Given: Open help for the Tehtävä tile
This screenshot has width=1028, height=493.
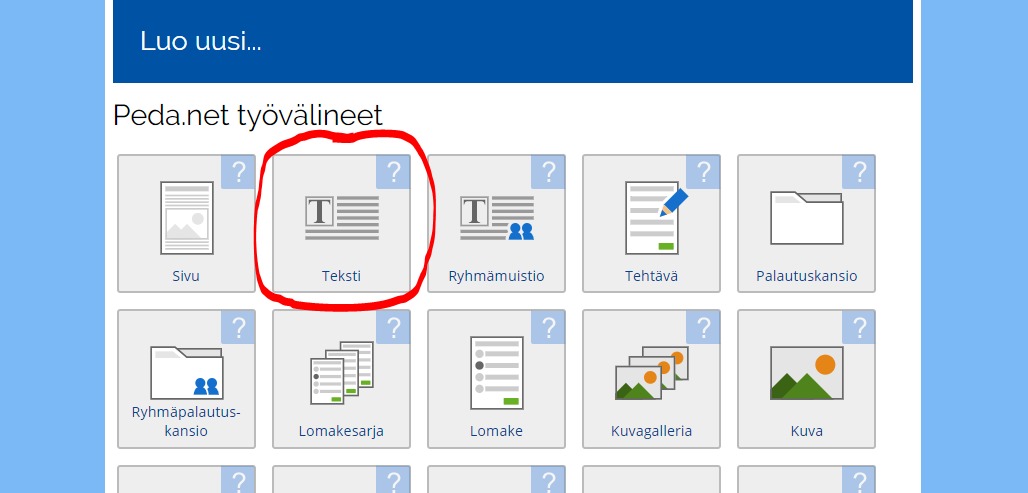Looking at the screenshot, I should pyautogui.click(x=703, y=172).
